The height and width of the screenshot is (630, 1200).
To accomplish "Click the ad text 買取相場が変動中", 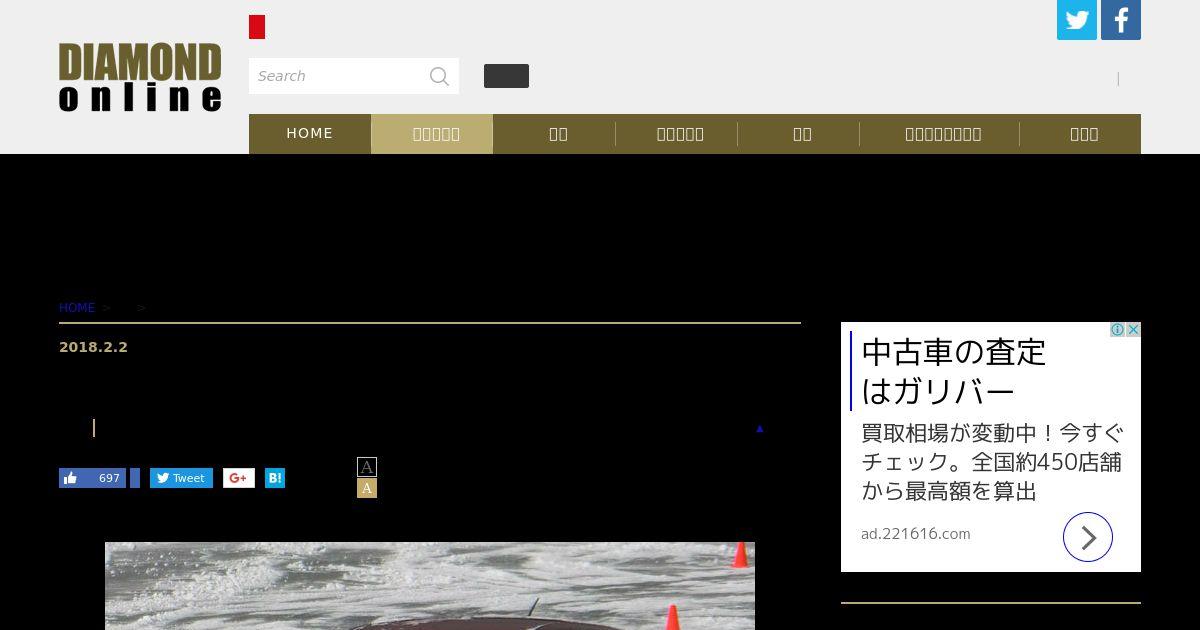I will pyautogui.click(x=992, y=462).
